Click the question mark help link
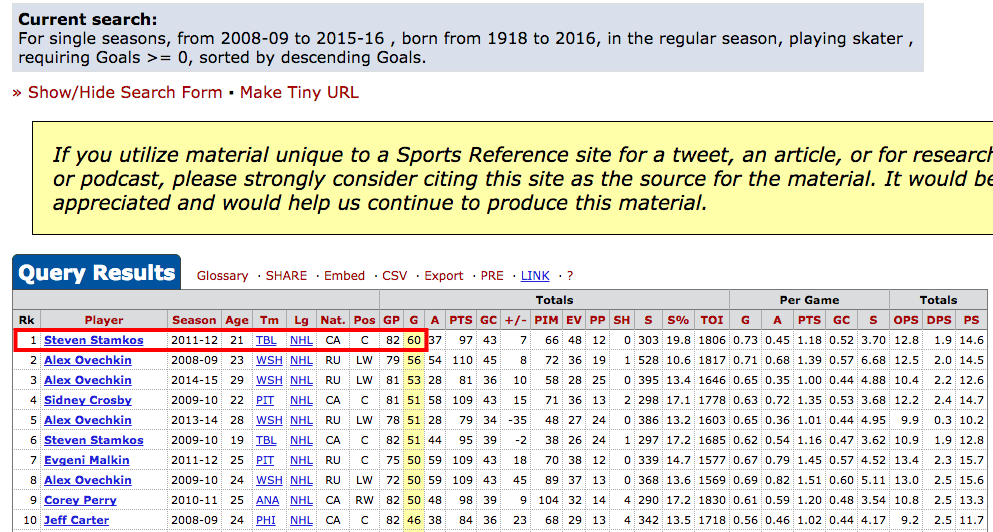 pyautogui.click(x=570, y=276)
